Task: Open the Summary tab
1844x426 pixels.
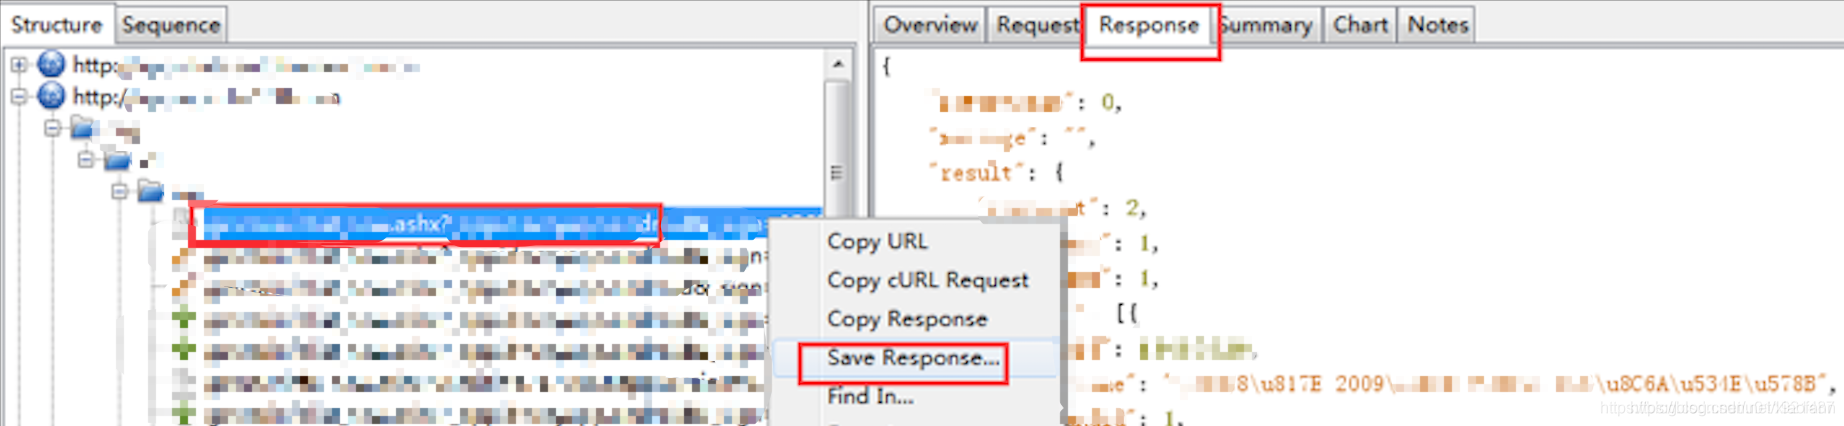Action: [x=1267, y=24]
